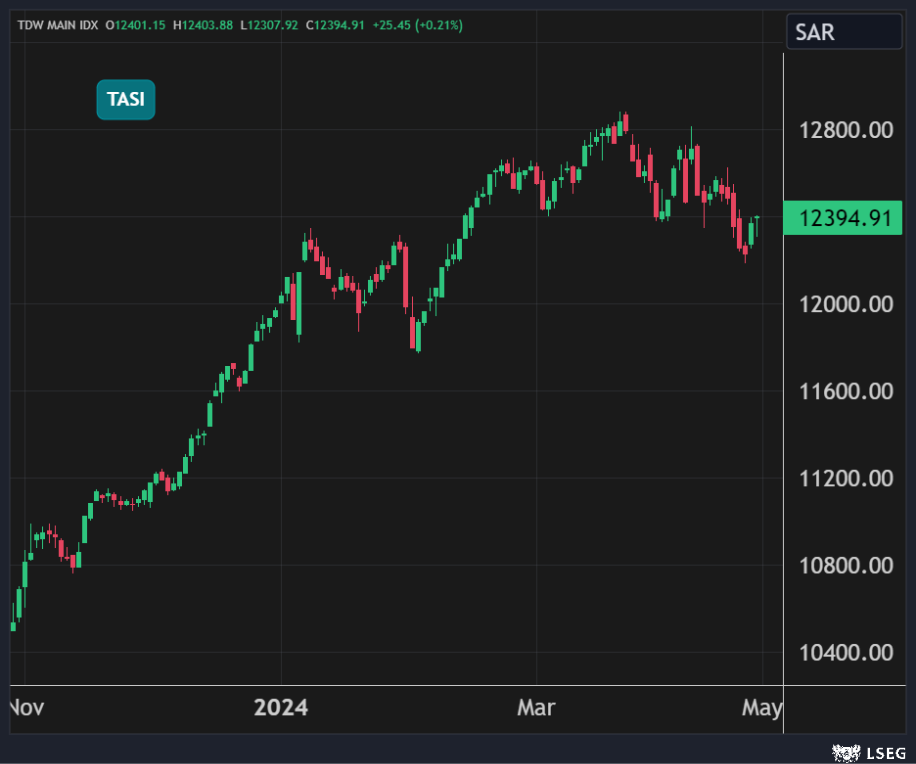Select the May marker on time axis

coord(763,708)
